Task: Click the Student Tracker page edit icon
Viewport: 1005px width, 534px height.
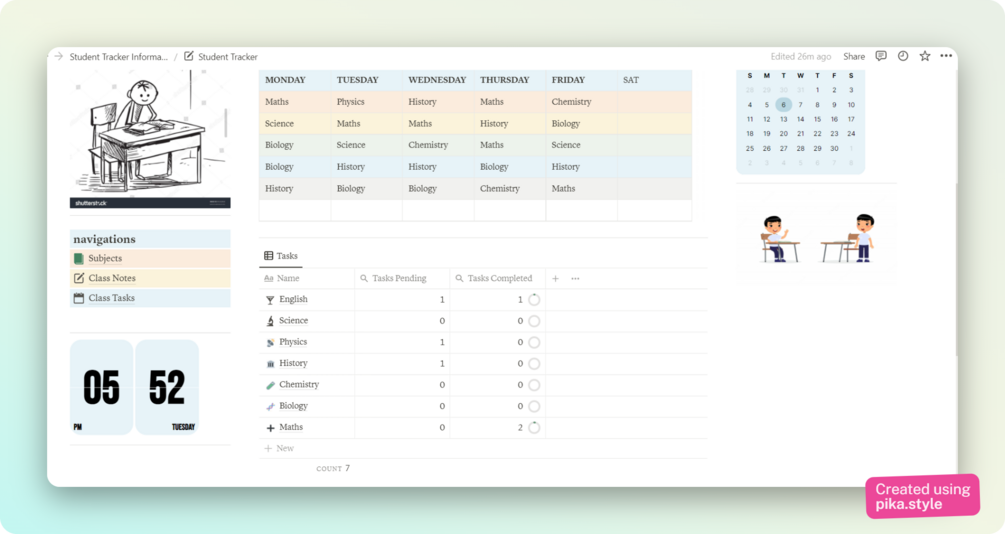Action: click(188, 56)
